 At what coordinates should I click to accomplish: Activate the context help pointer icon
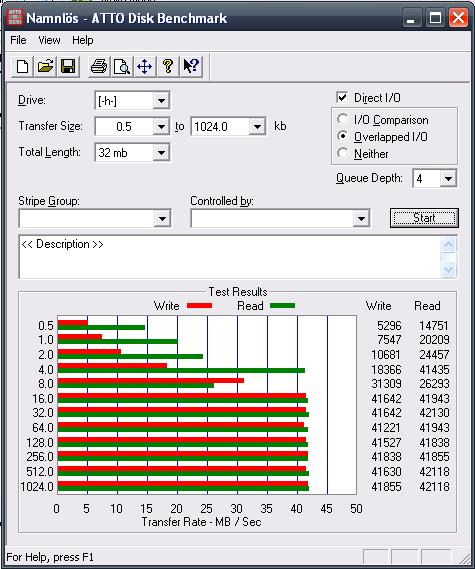(x=191, y=66)
